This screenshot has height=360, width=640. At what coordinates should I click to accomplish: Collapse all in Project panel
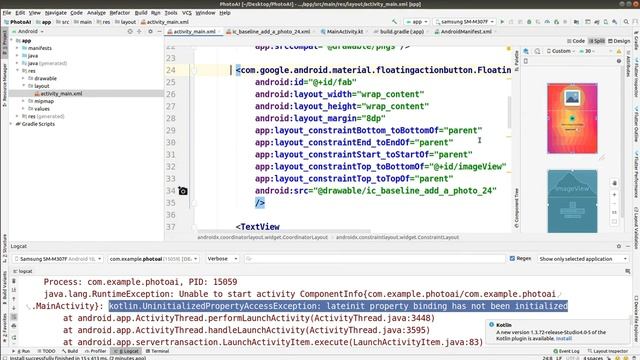tap(140, 31)
